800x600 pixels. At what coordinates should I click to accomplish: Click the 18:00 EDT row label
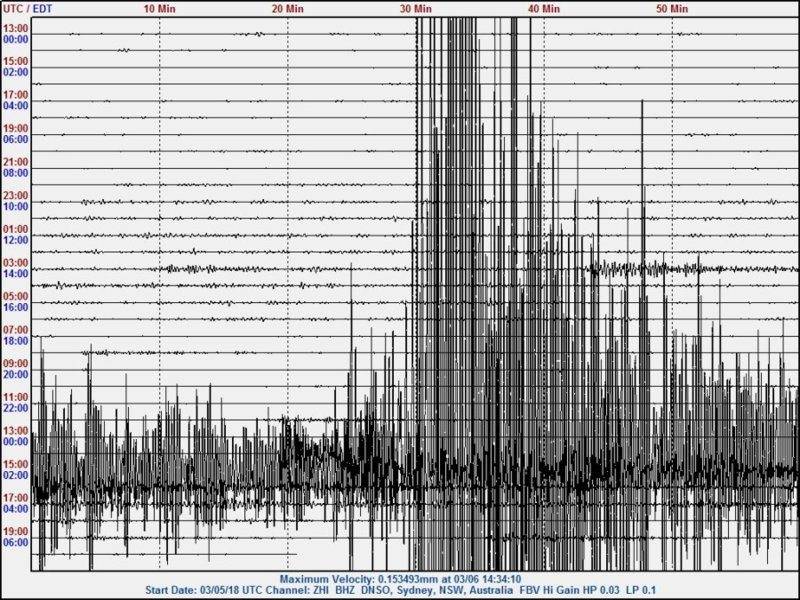pos(16,341)
